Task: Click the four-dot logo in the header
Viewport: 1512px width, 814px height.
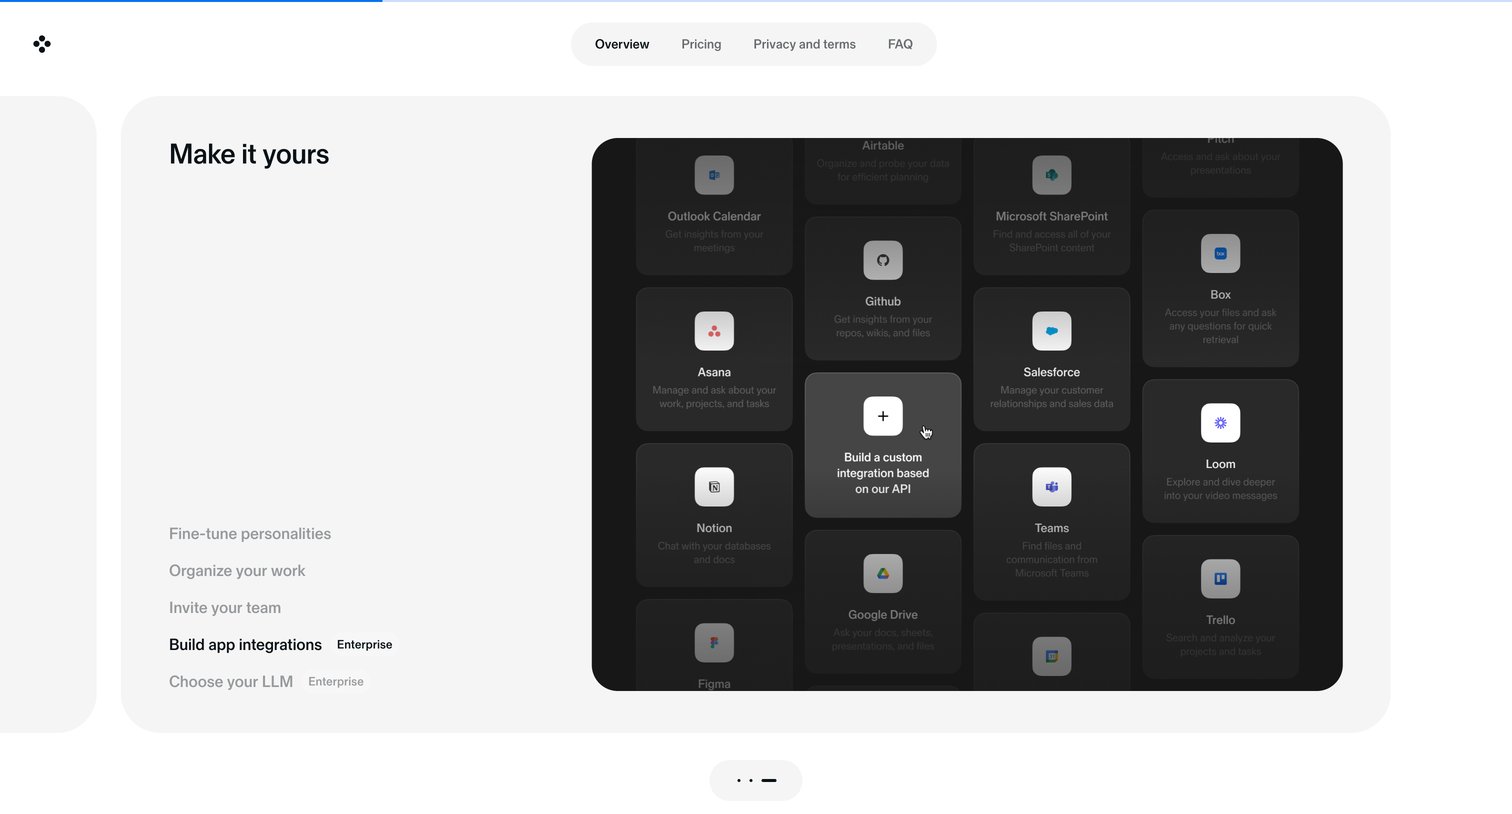Action: pyautogui.click(x=42, y=44)
